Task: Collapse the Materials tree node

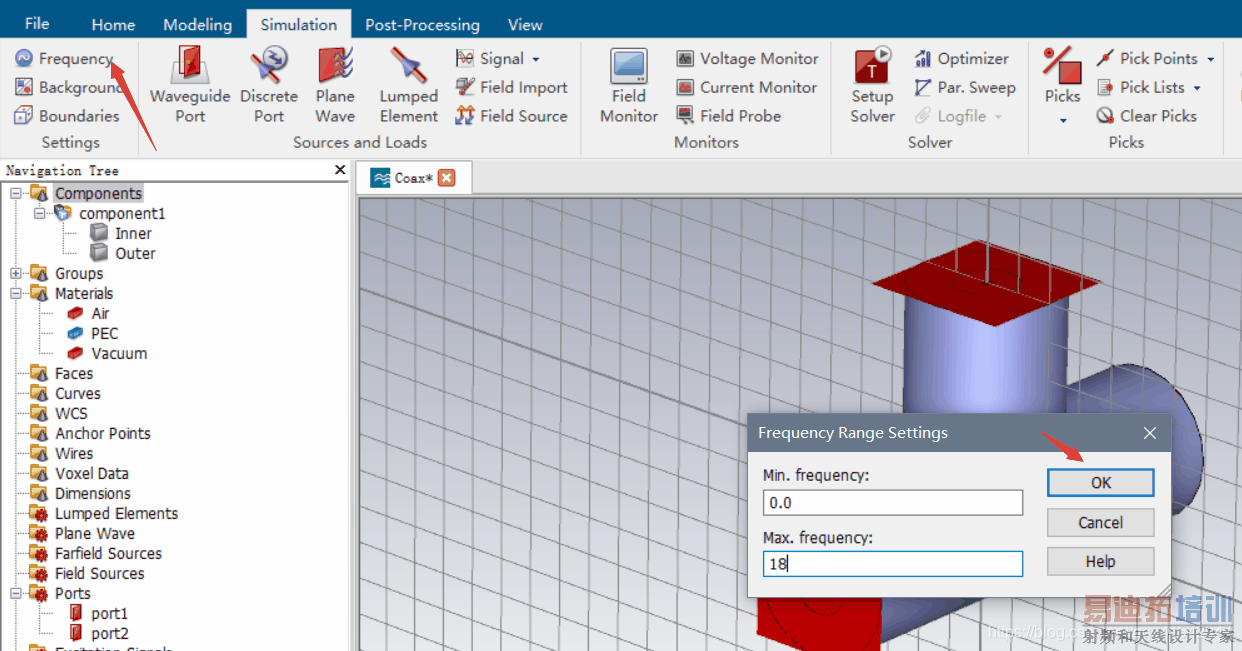Action: click(x=16, y=293)
